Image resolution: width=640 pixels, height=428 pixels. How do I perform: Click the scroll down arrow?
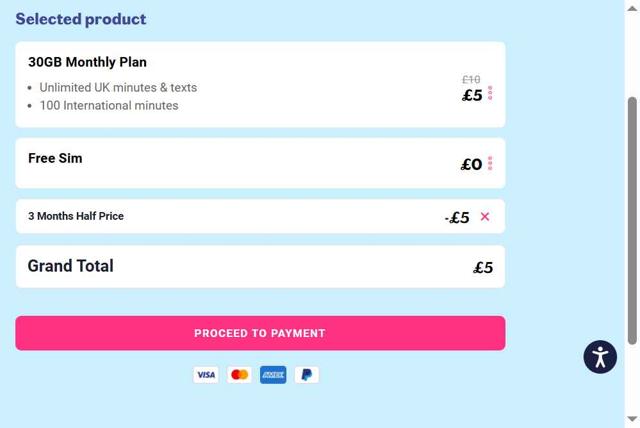[x=632, y=419]
